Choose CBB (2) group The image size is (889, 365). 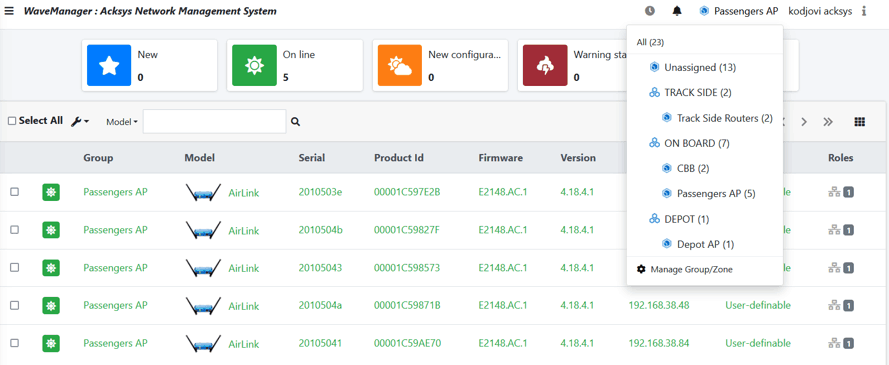693,168
